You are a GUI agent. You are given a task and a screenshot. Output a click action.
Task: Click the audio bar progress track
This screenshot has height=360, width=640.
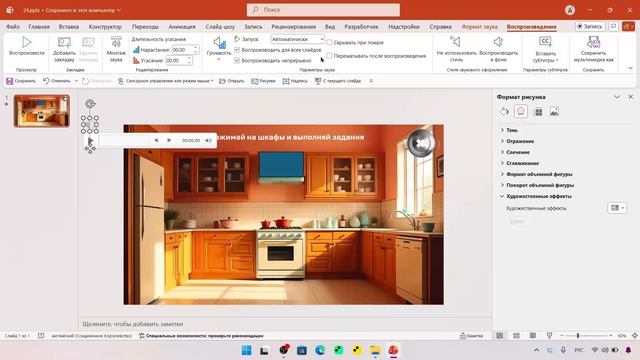click(124, 140)
